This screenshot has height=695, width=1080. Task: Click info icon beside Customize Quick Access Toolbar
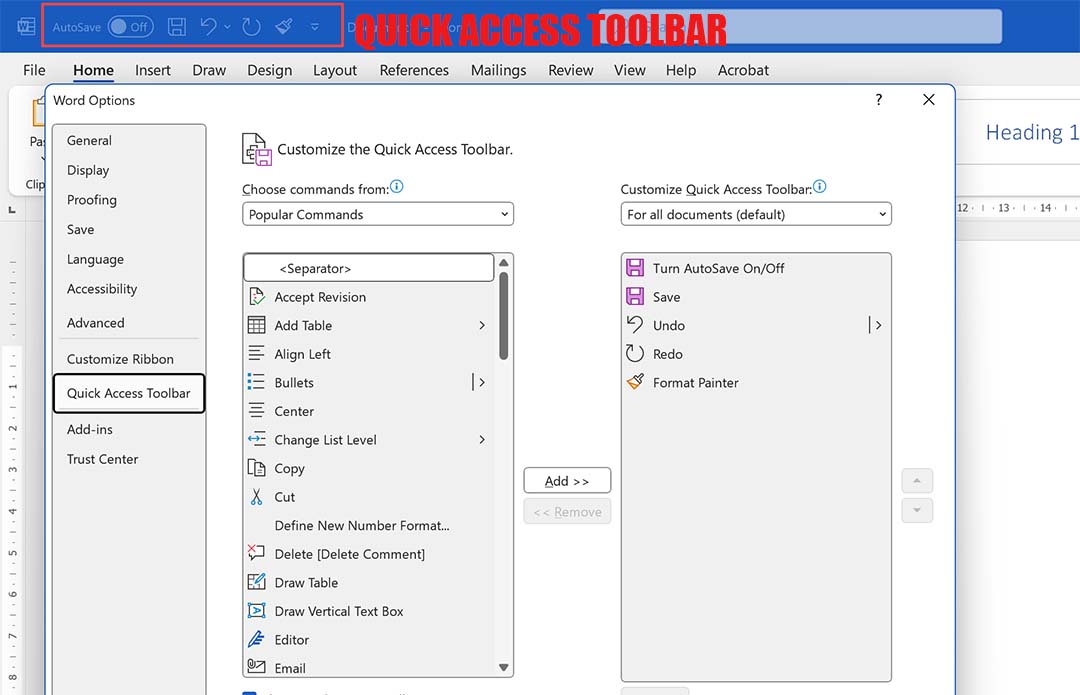[819, 187]
